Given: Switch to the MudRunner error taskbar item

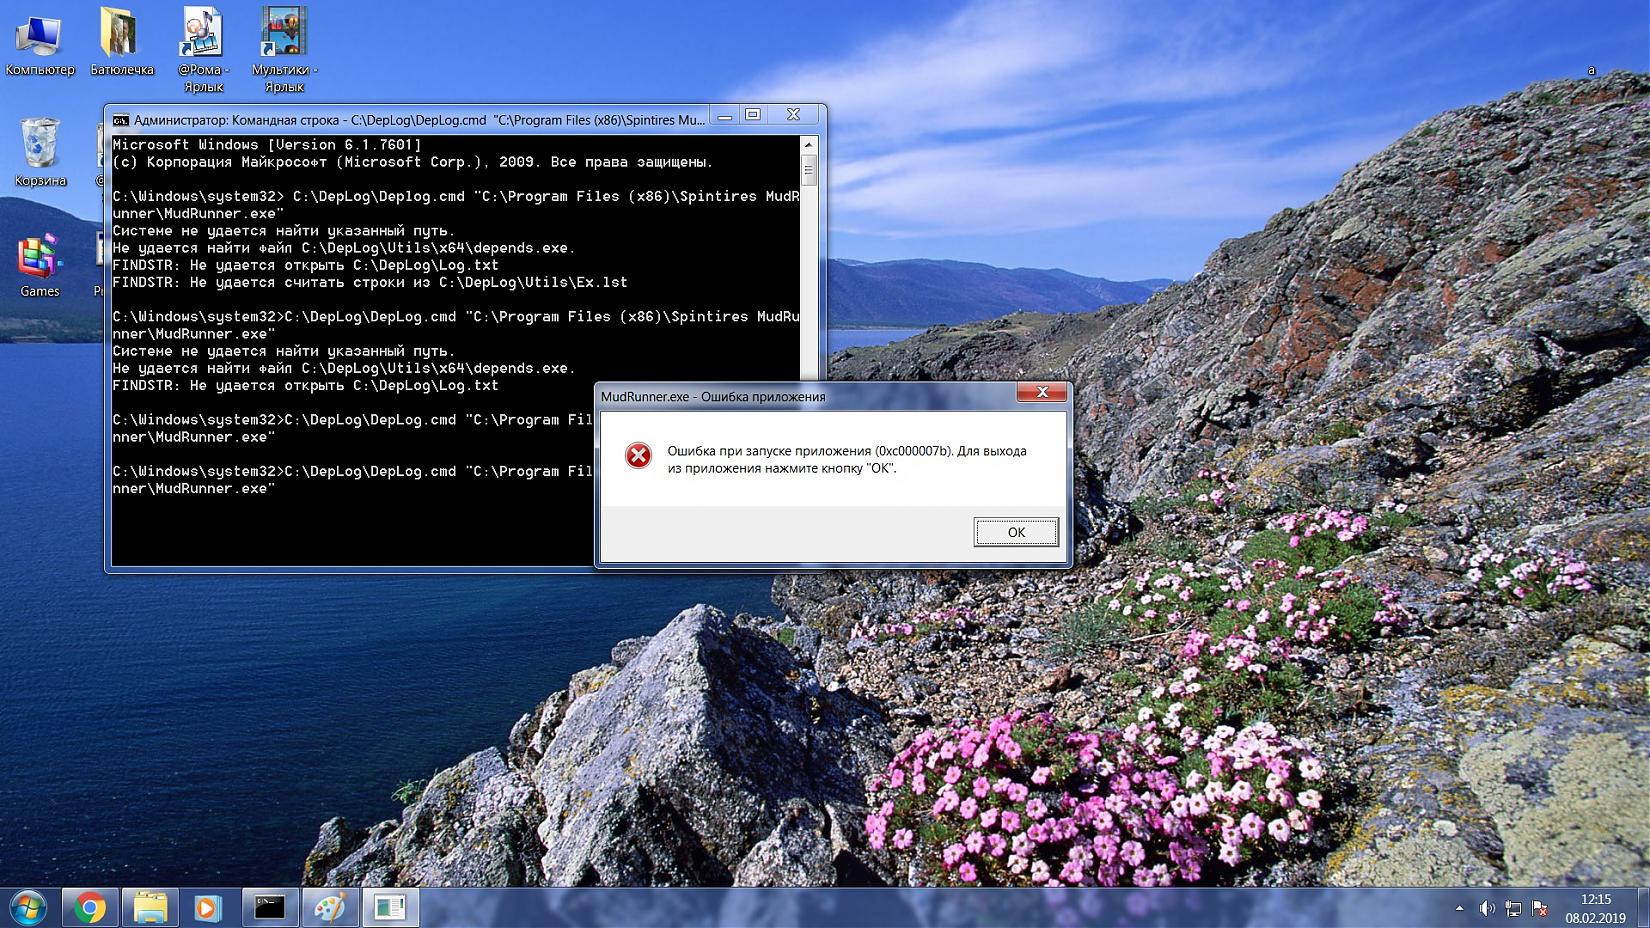Looking at the screenshot, I should click(390, 908).
